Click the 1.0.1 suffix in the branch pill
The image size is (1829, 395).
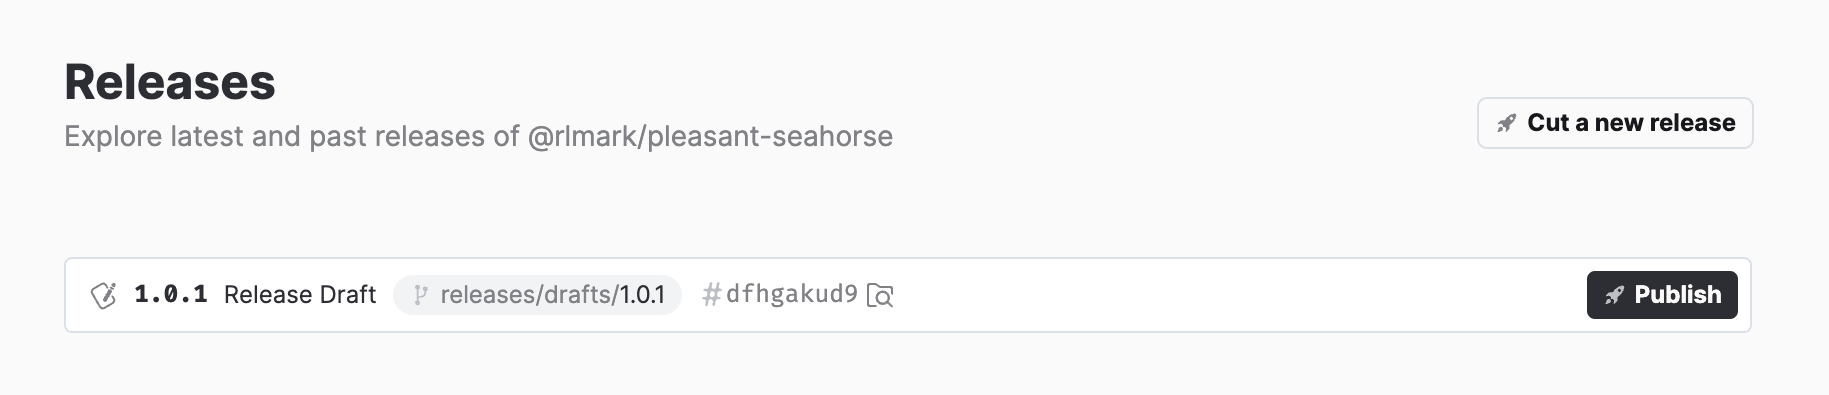(x=642, y=295)
